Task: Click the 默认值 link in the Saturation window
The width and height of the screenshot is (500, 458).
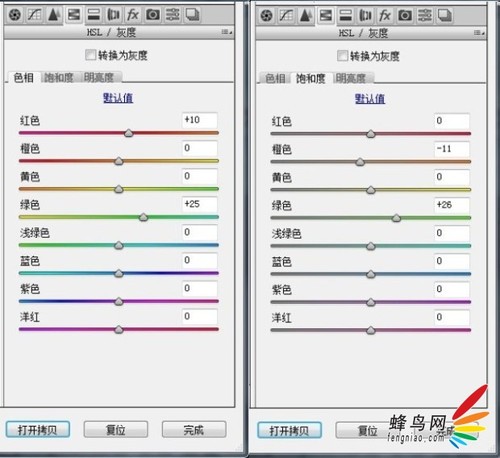Action: [x=370, y=99]
